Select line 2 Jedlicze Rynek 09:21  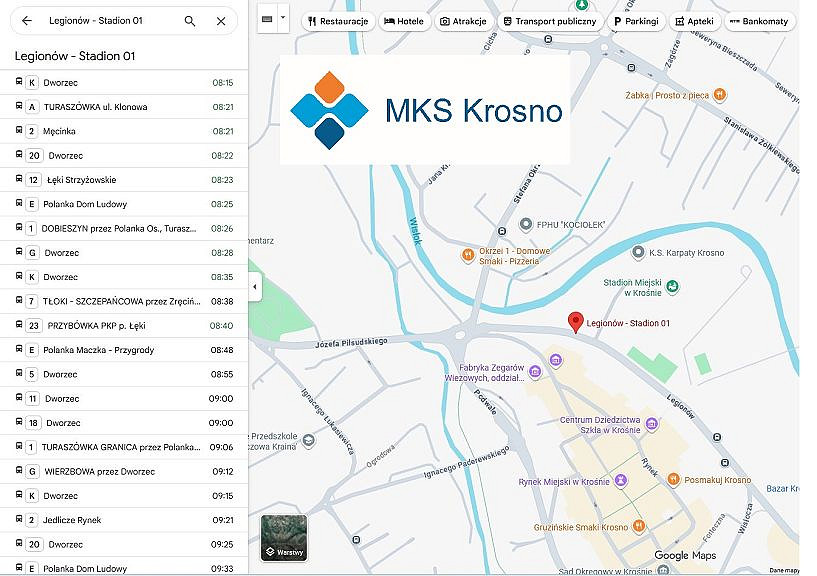click(124, 520)
